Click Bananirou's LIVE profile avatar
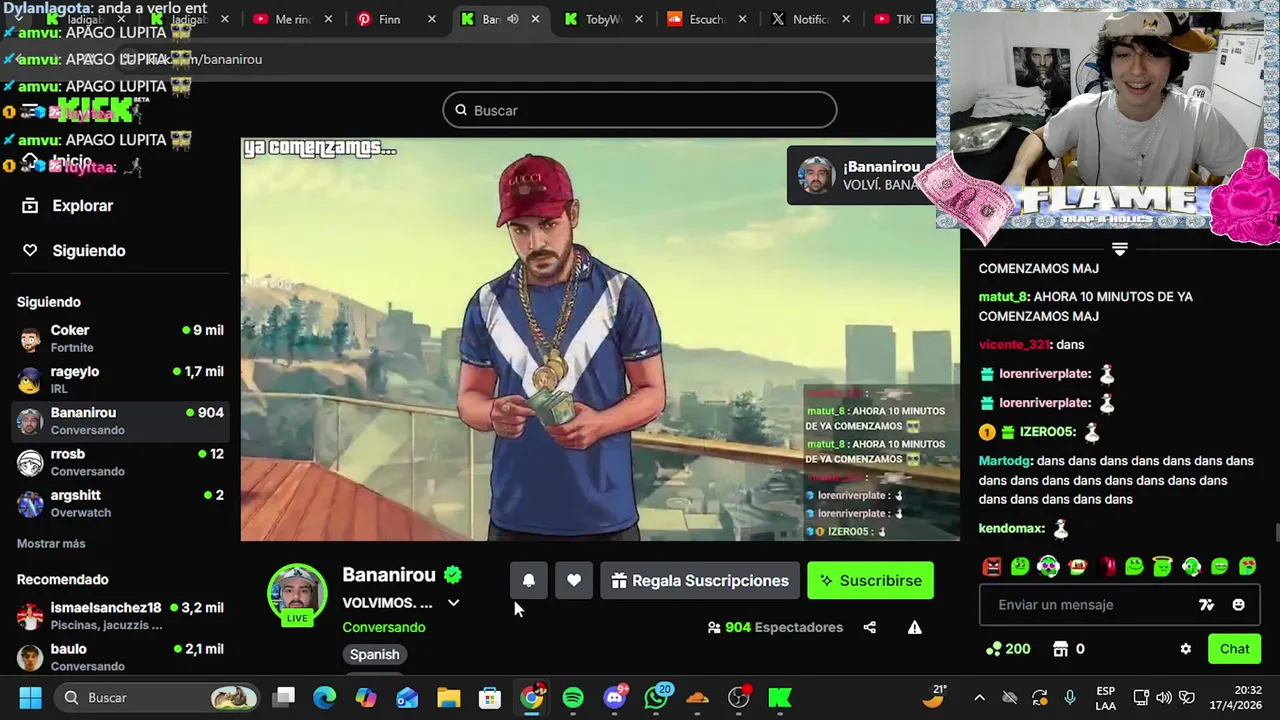Image resolution: width=1280 pixels, height=720 pixels. point(297,593)
